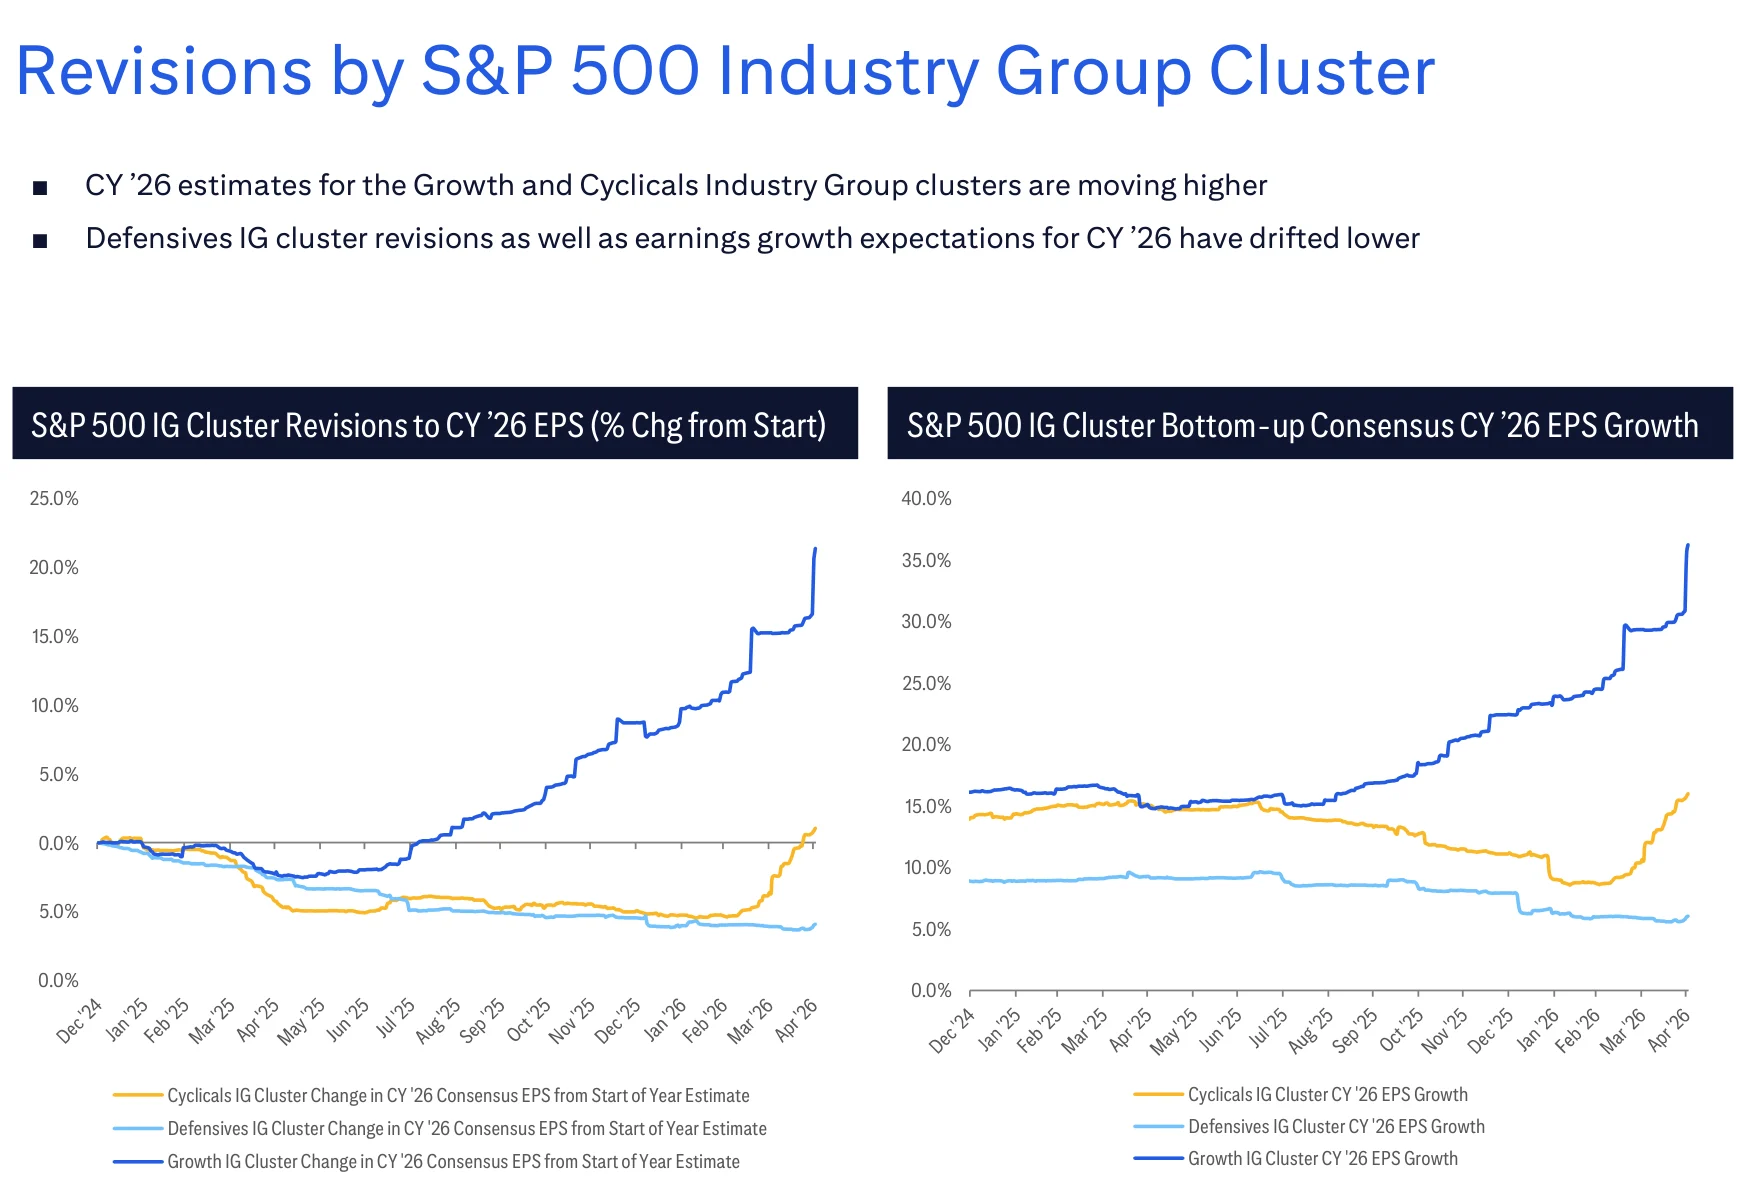
Task: Click the light blue Defensives swatch in the left chart legend
Action: [x=137, y=1129]
